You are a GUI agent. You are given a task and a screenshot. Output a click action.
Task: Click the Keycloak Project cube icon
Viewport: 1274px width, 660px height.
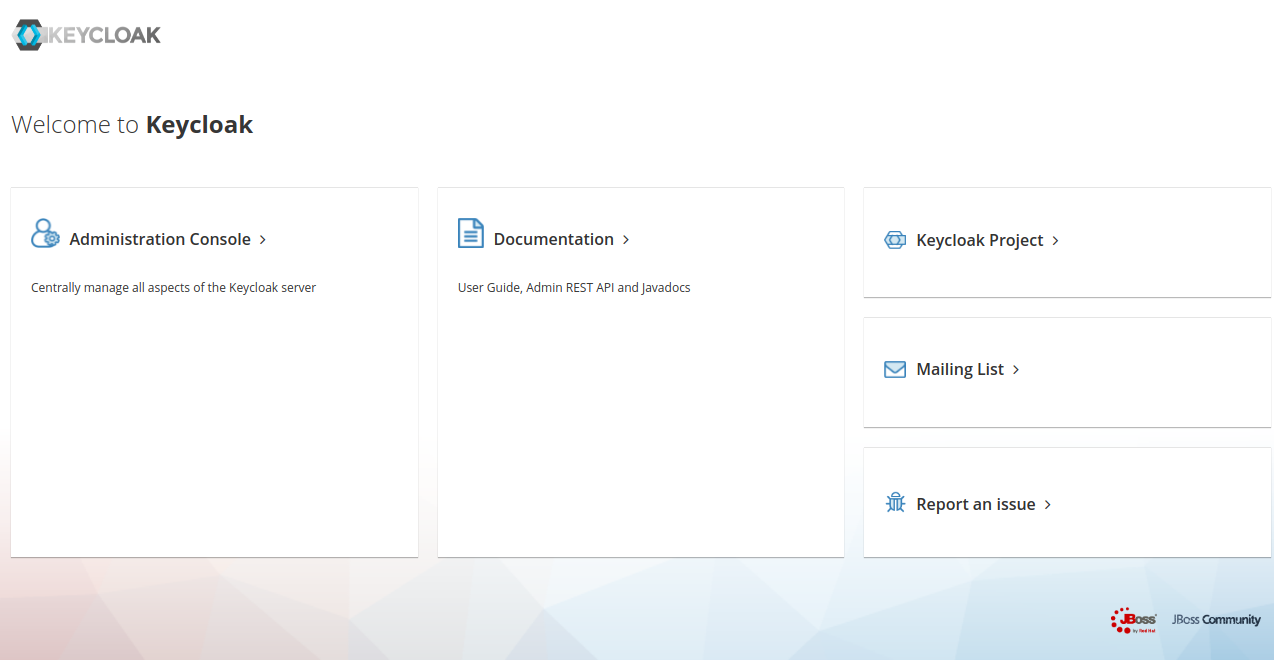(x=893, y=239)
